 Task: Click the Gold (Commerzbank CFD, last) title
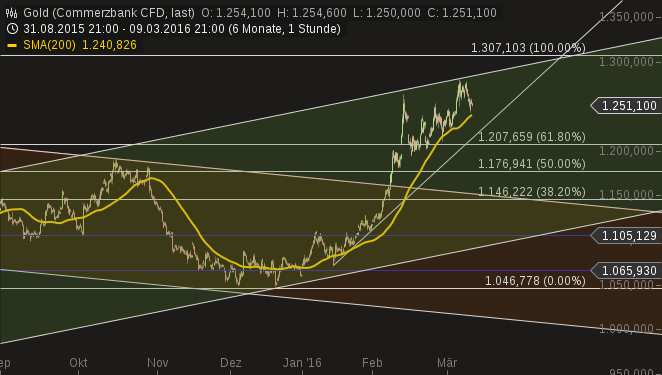pyautogui.click(x=109, y=13)
